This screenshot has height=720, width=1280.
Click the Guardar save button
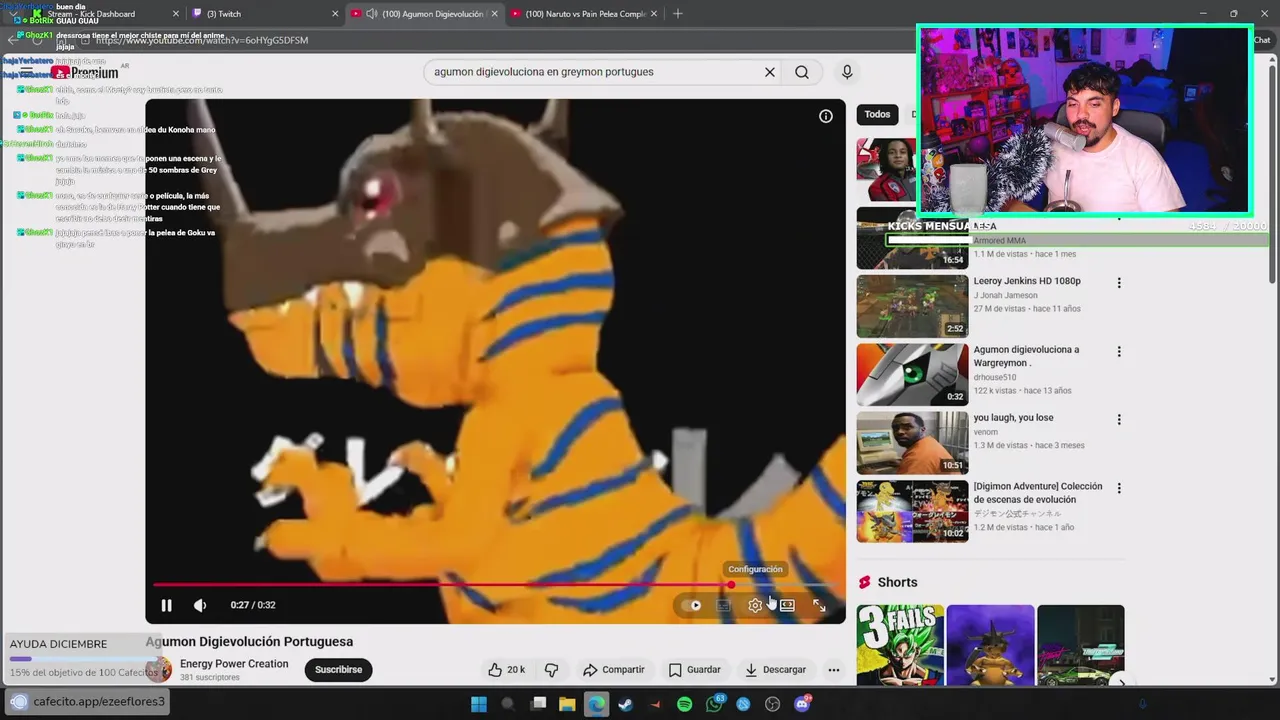point(695,670)
